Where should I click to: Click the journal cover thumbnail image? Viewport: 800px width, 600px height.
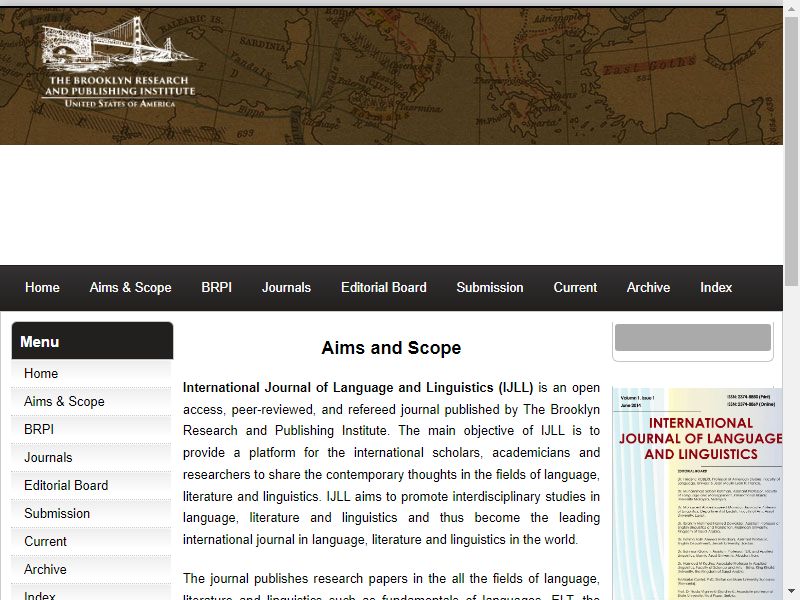[697, 494]
